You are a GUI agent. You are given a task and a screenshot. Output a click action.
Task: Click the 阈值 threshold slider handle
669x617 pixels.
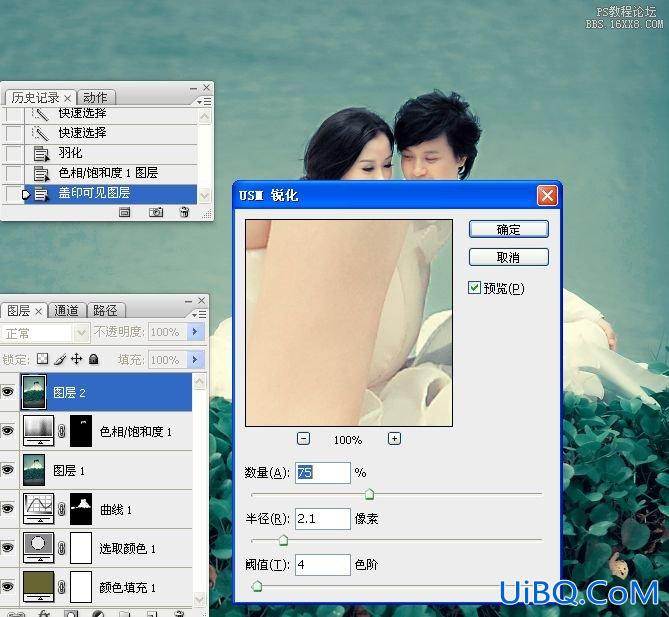pyautogui.click(x=257, y=586)
